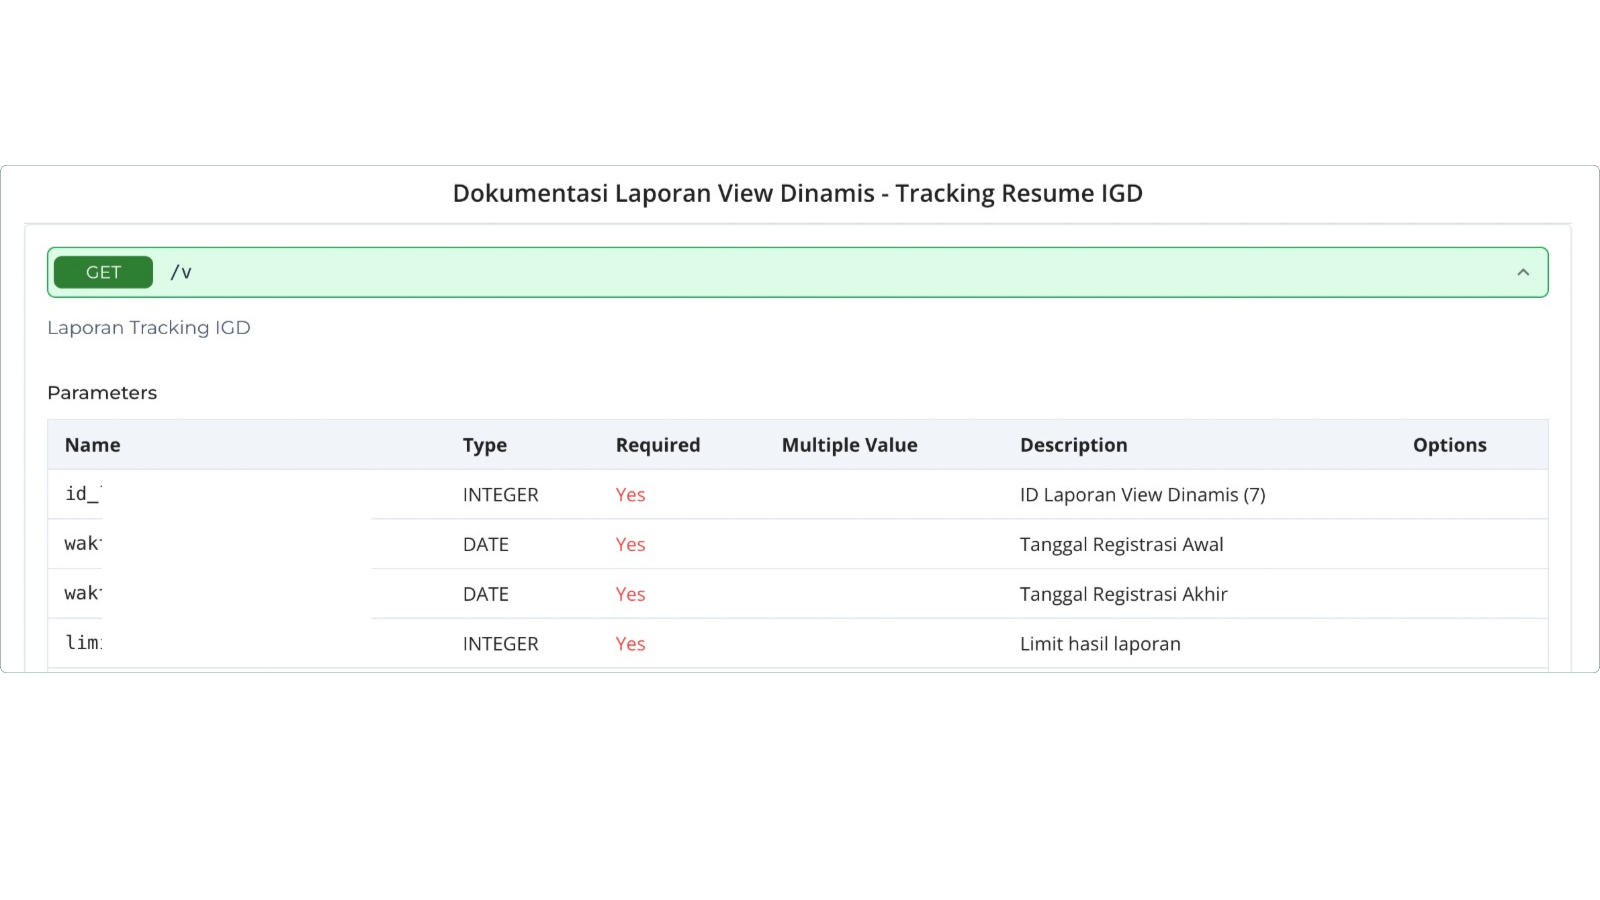Click the Tanggal Registrasi Akhir description
Screen dimensions: 1600x900
pos(1124,595)
